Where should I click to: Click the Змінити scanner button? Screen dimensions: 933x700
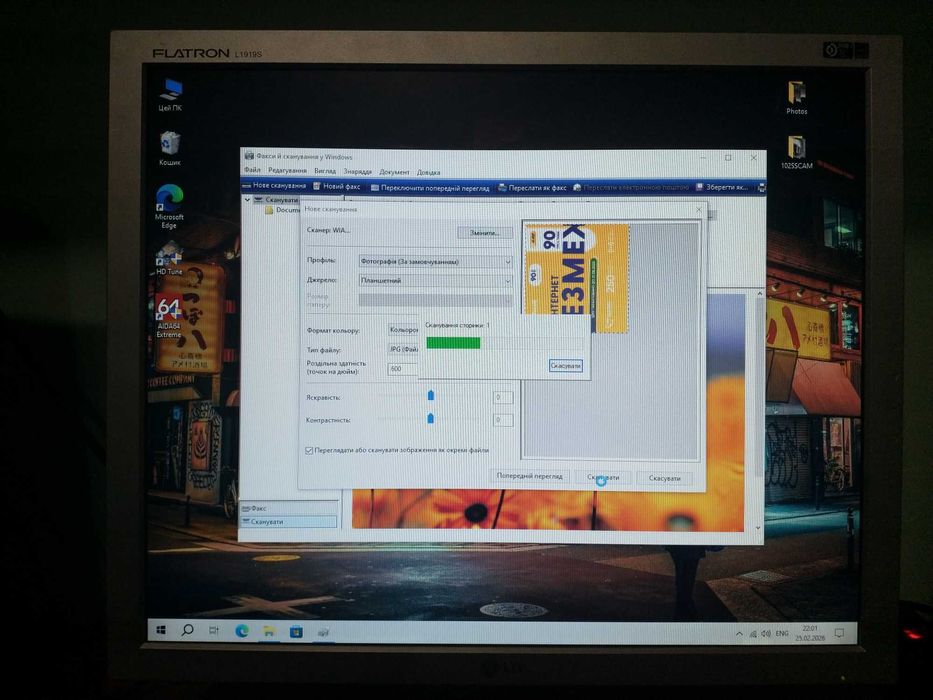[x=484, y=233]
